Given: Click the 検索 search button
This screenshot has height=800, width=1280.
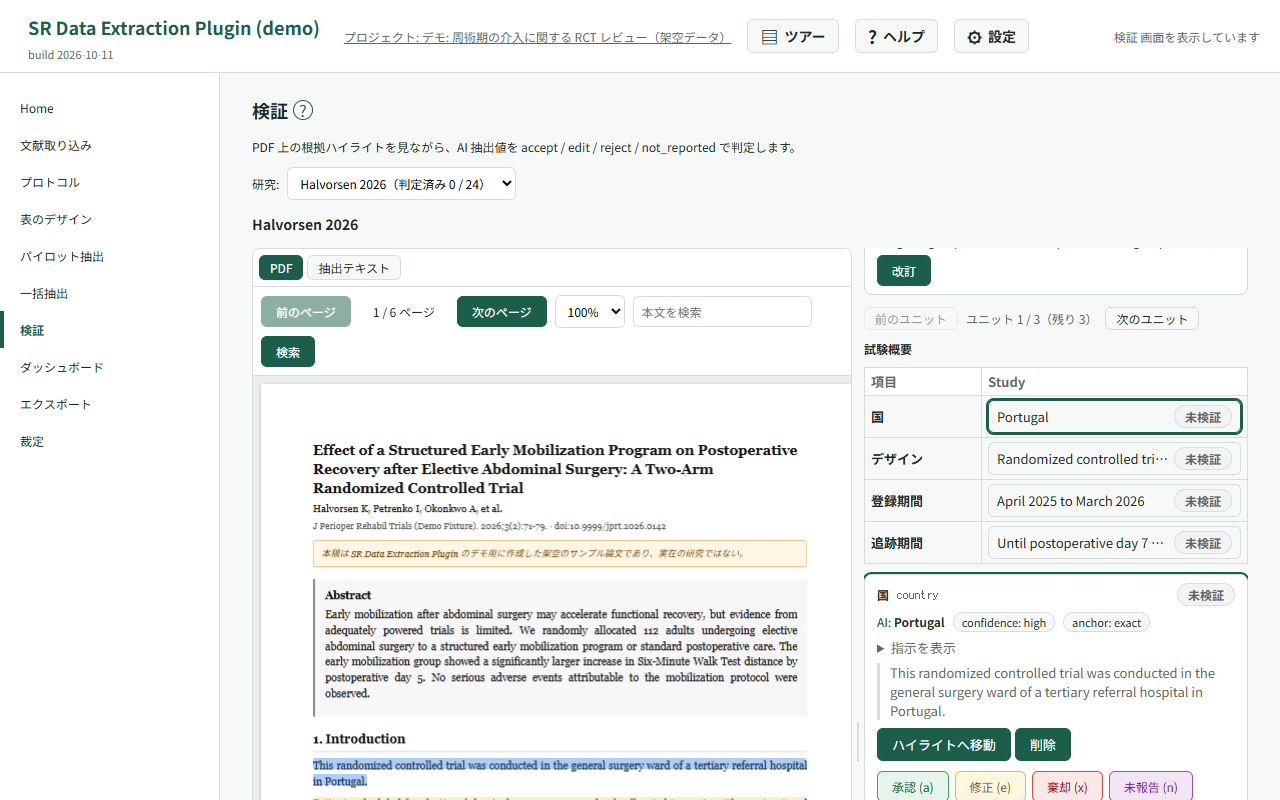Looking at the screenshot, I should click(x=288, y=352).
